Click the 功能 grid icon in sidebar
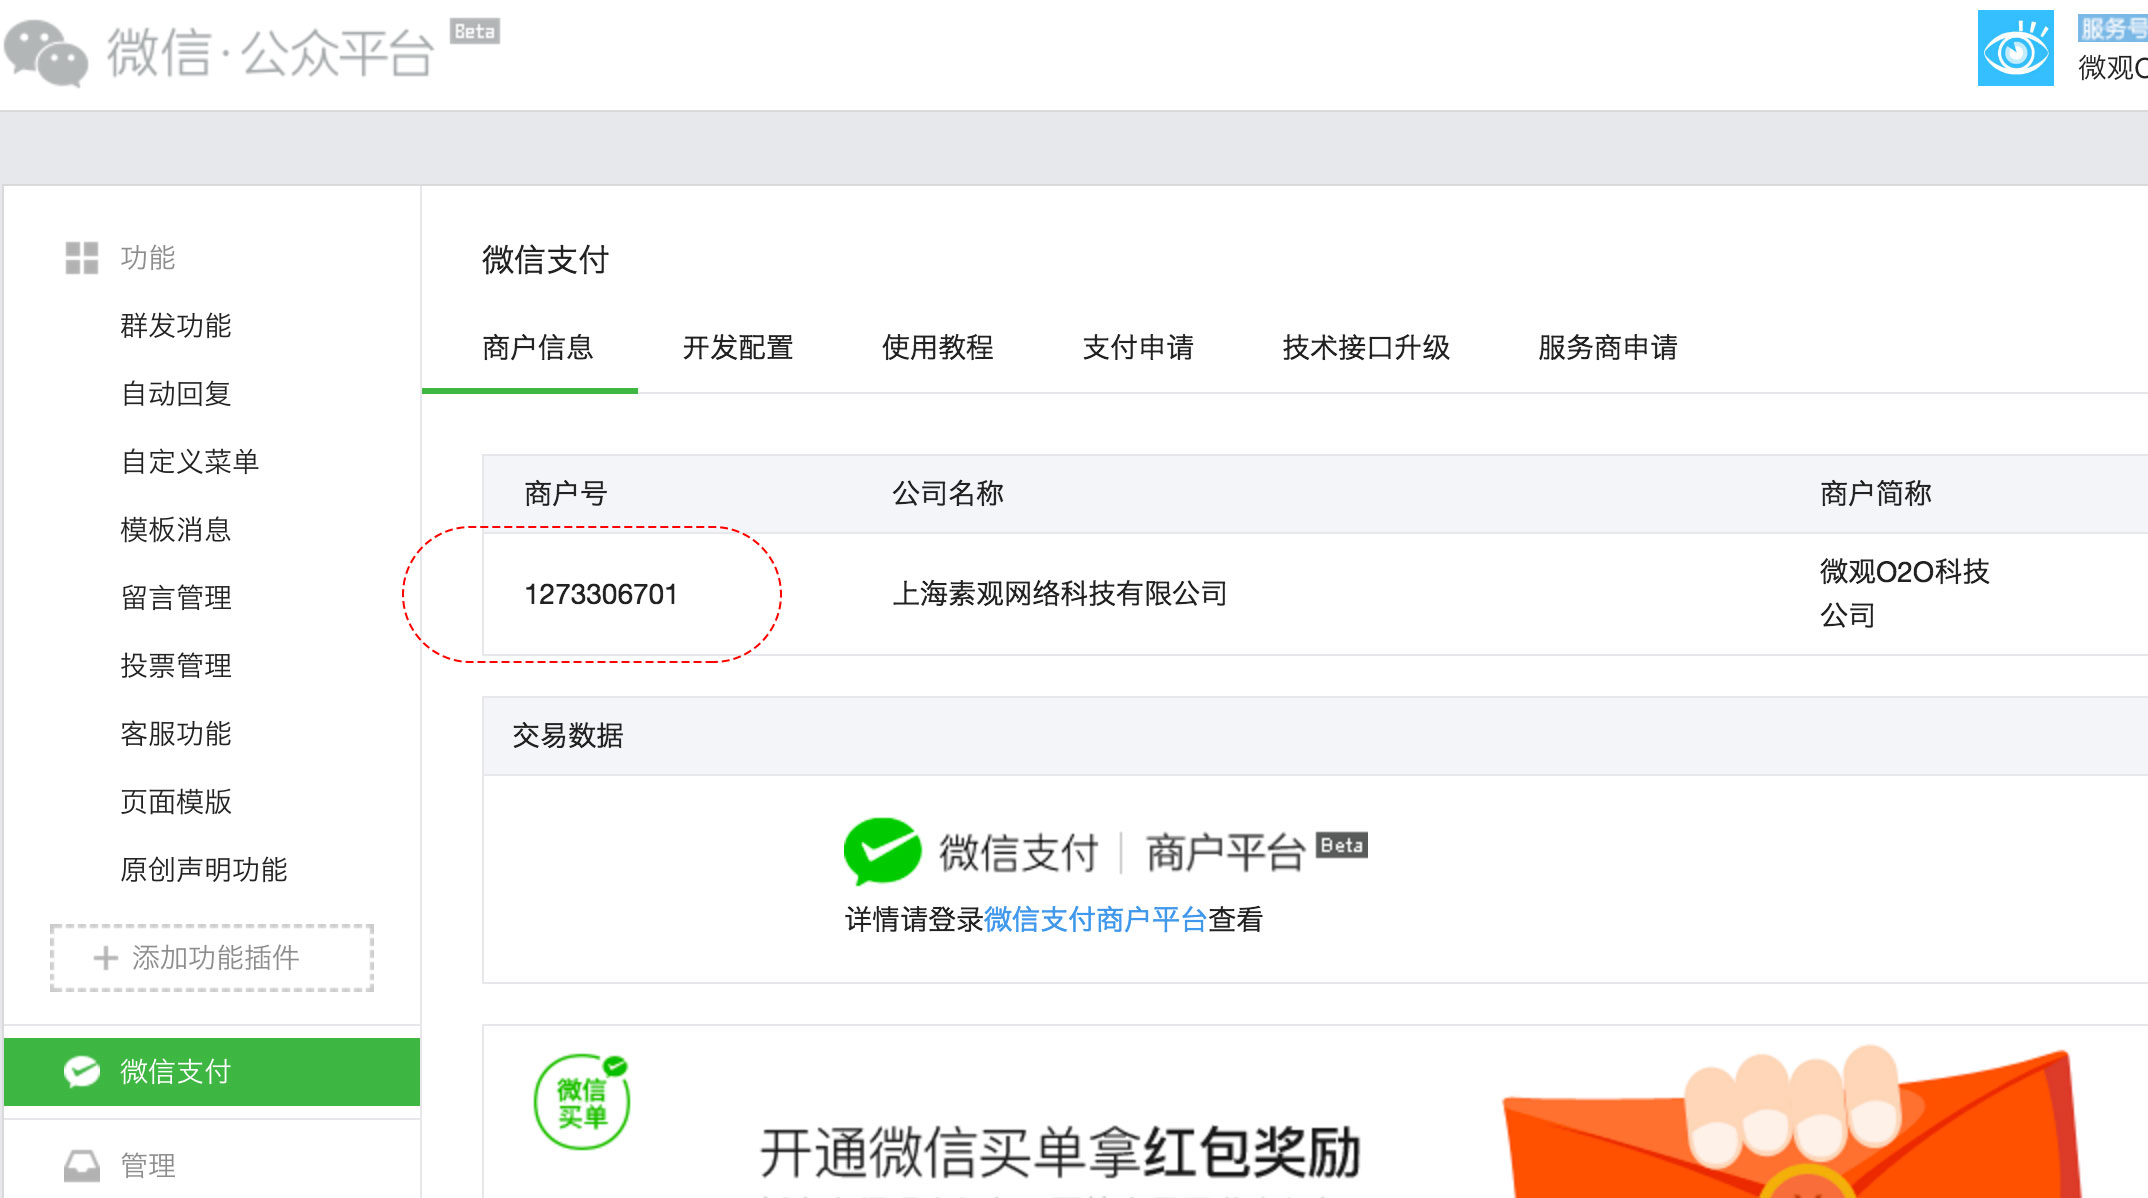The height and width of the screenshot is (1198, 2148). click(81, 257)
